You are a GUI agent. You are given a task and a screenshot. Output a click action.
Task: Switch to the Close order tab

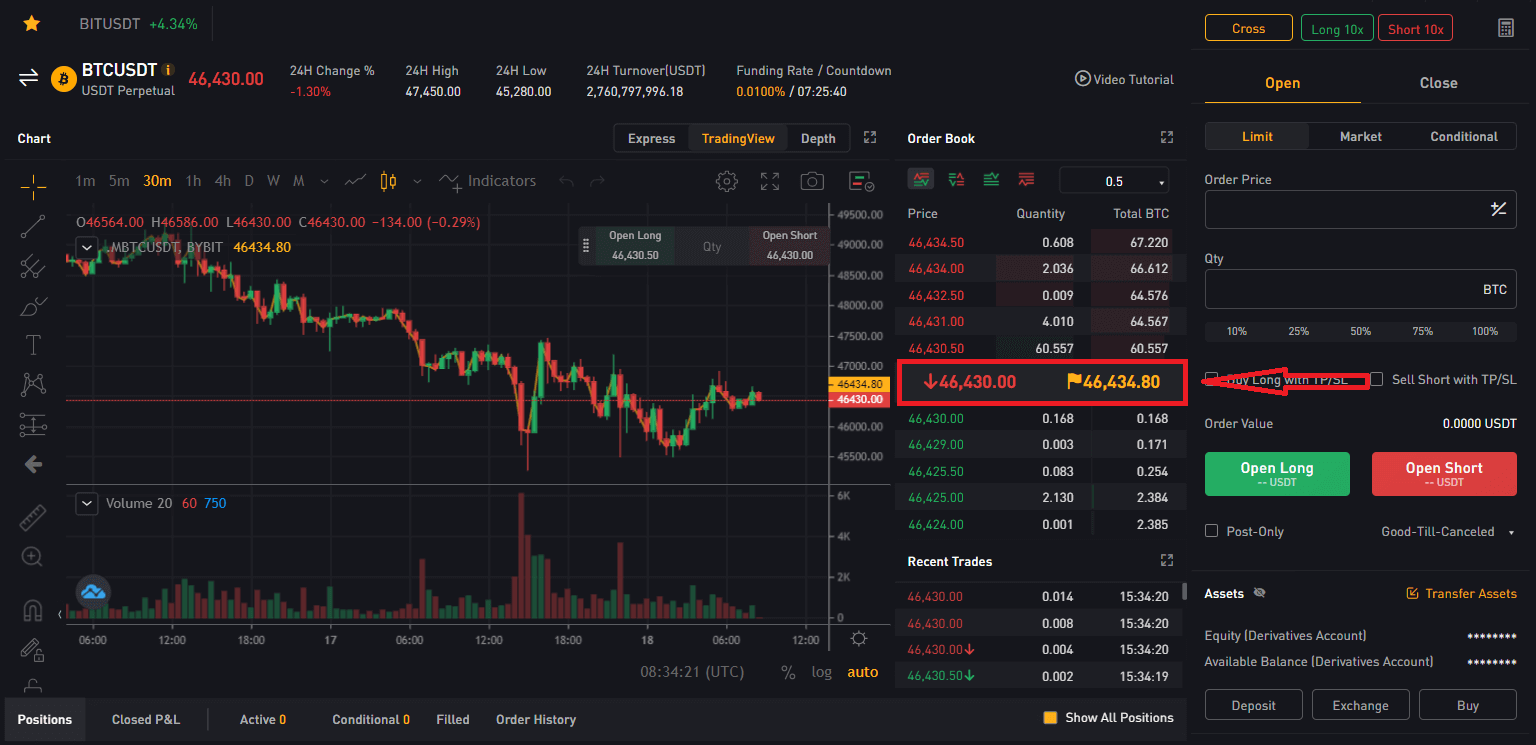coord(1437,82)
